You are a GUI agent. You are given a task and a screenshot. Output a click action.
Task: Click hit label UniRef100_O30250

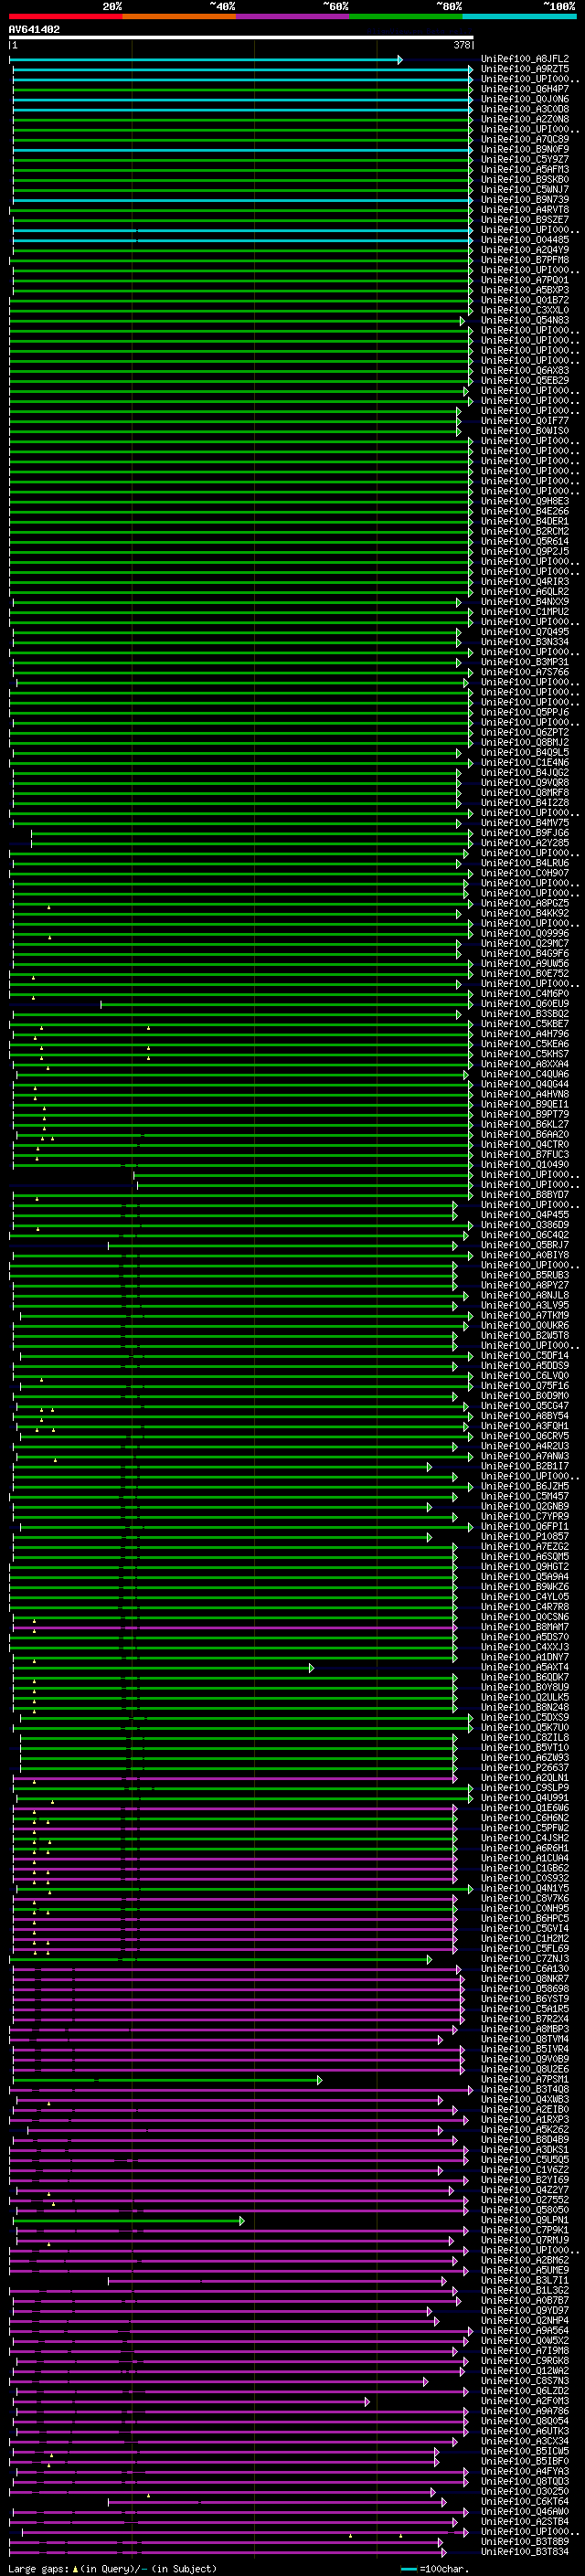pyautogui.click(x=525, y=2491)
